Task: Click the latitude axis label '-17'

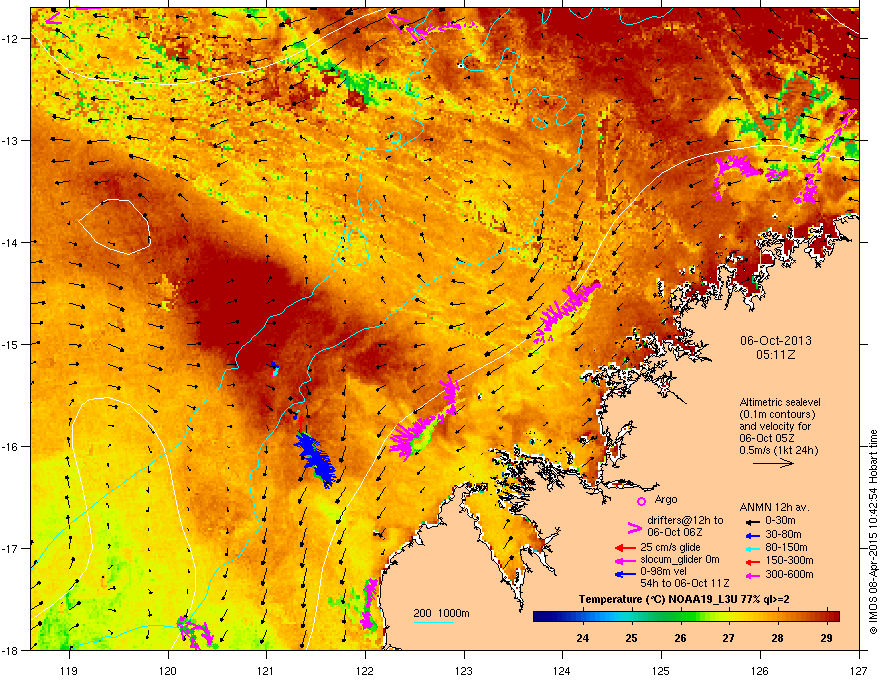Action: (x=10, y=548)
